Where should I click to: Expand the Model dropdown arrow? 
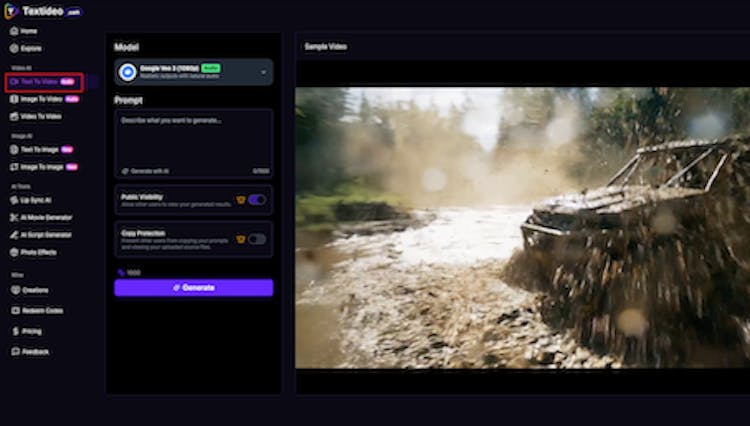click(264, 72)
